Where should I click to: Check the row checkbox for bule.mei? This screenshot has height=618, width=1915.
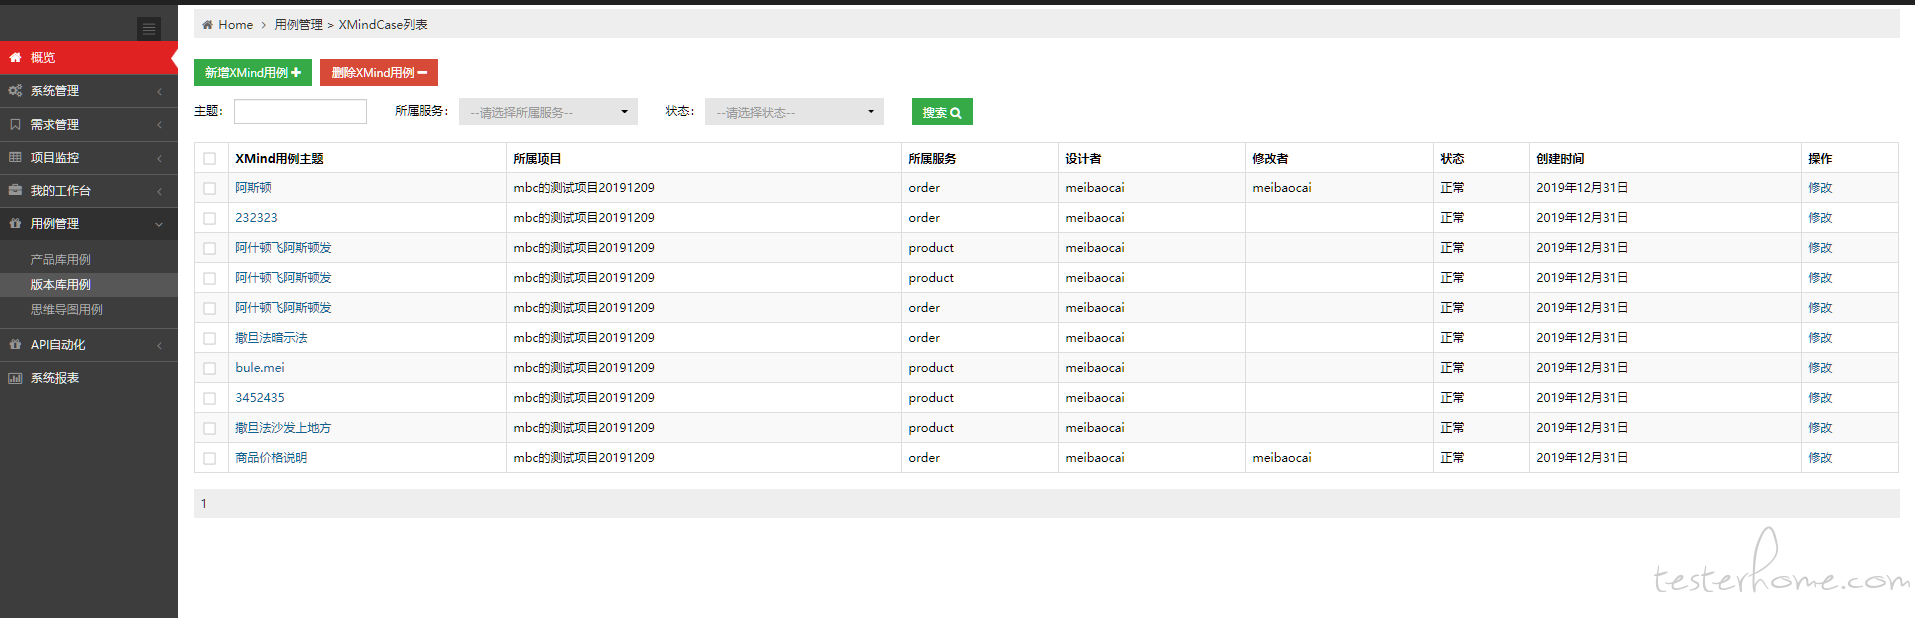(209, 368)
